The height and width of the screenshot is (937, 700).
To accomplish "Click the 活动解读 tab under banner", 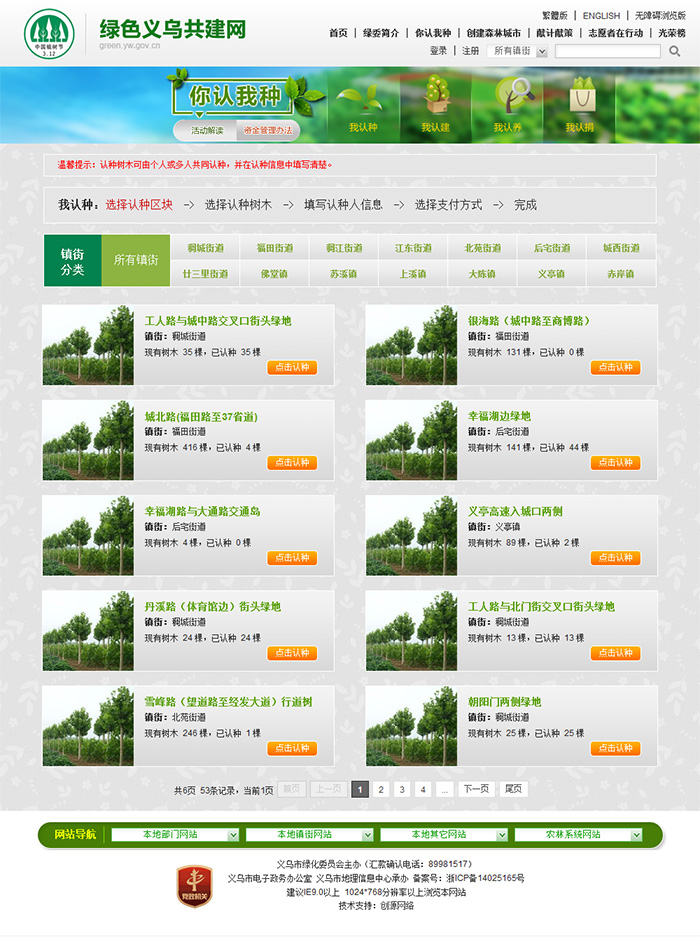I will [207, 130].
